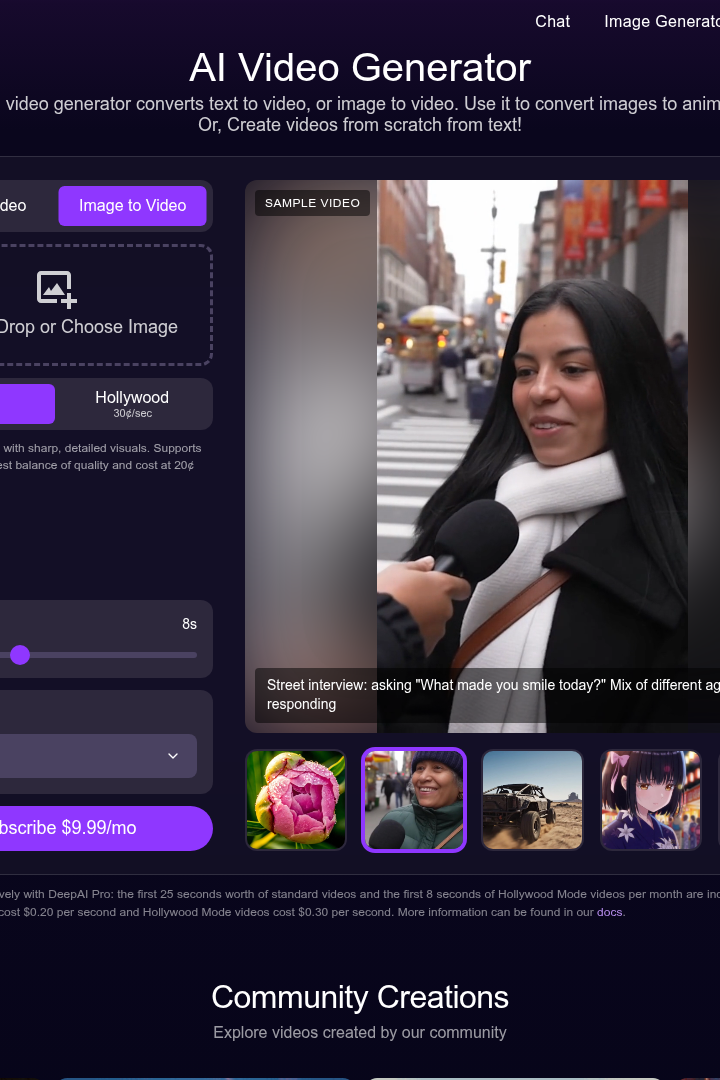Screen dimensions: 720x1080
Task: Choose the Hollywood 30¢/sec mode
Action: click(x=132, y=404)
